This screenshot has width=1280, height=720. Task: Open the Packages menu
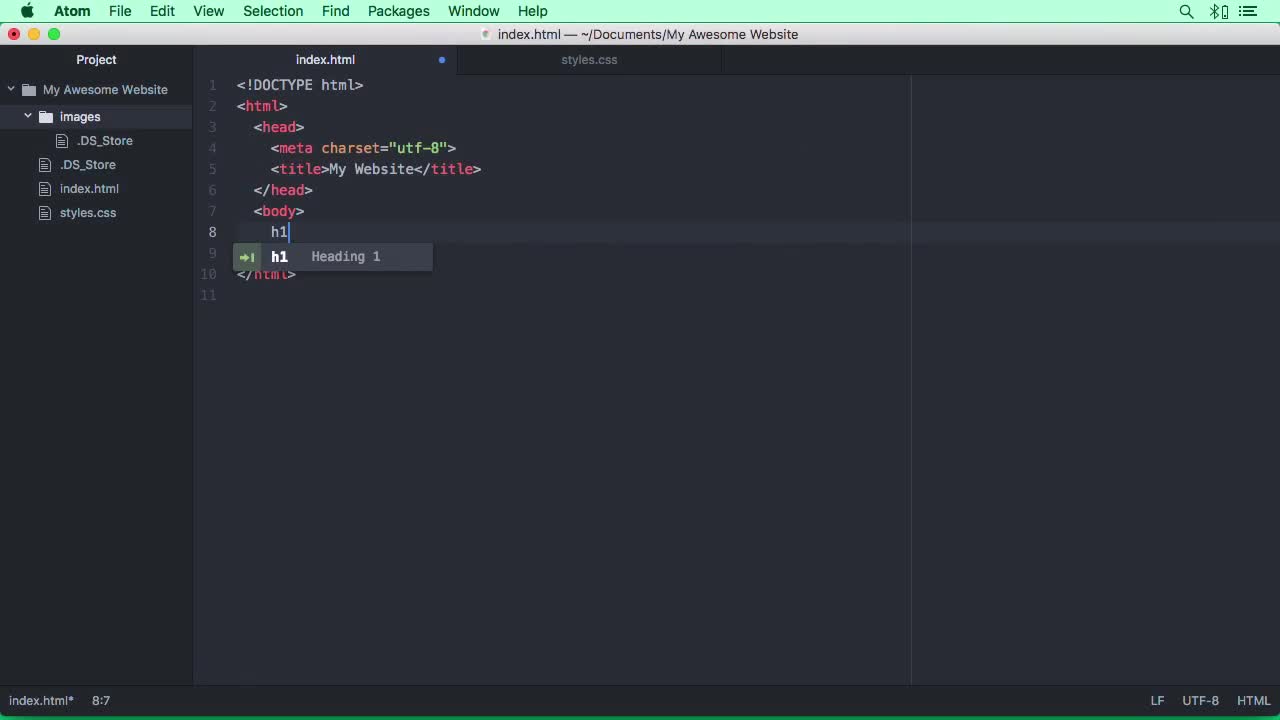(398, 11)
